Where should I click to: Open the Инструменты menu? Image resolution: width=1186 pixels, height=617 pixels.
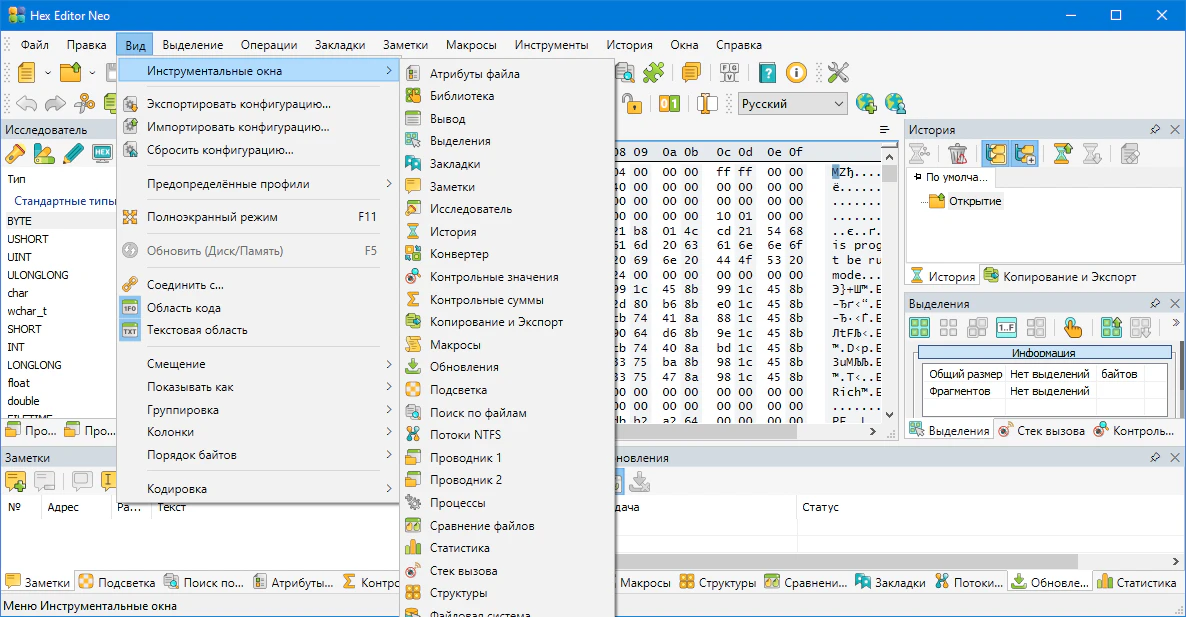[551, 45]
